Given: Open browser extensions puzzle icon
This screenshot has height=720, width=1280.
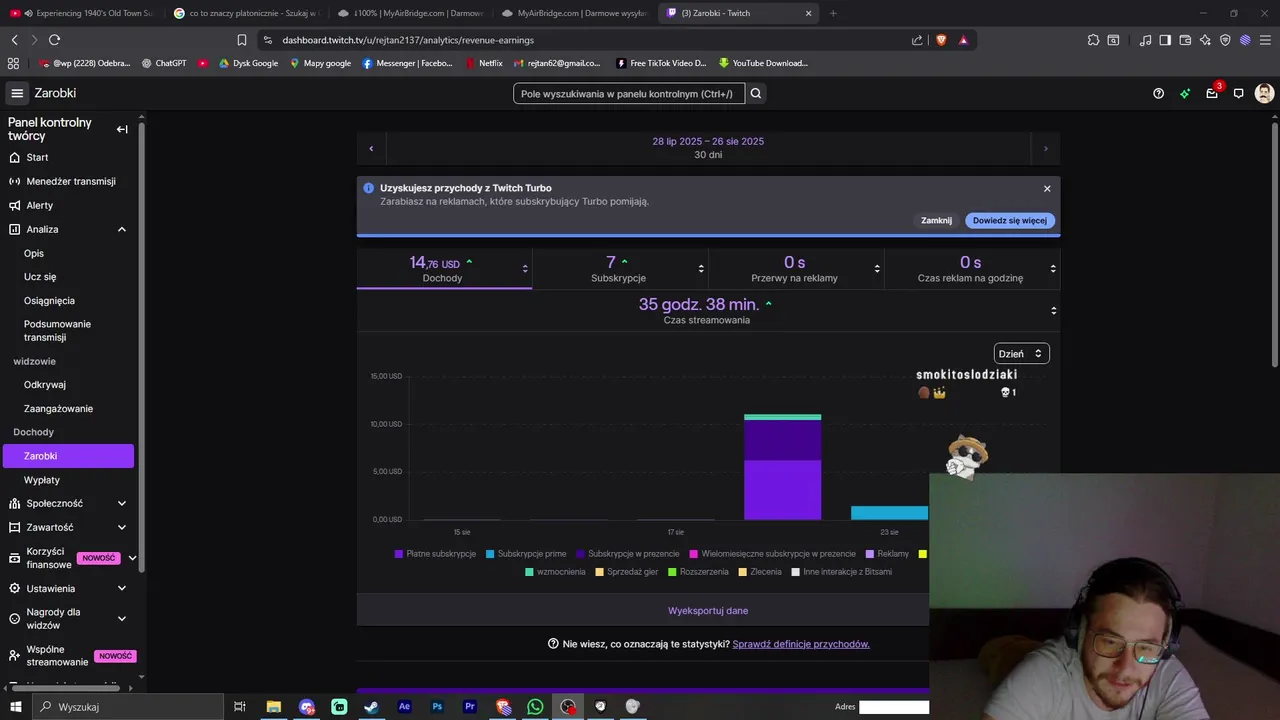Looking at the screenshot, I should click(1093, 40).
